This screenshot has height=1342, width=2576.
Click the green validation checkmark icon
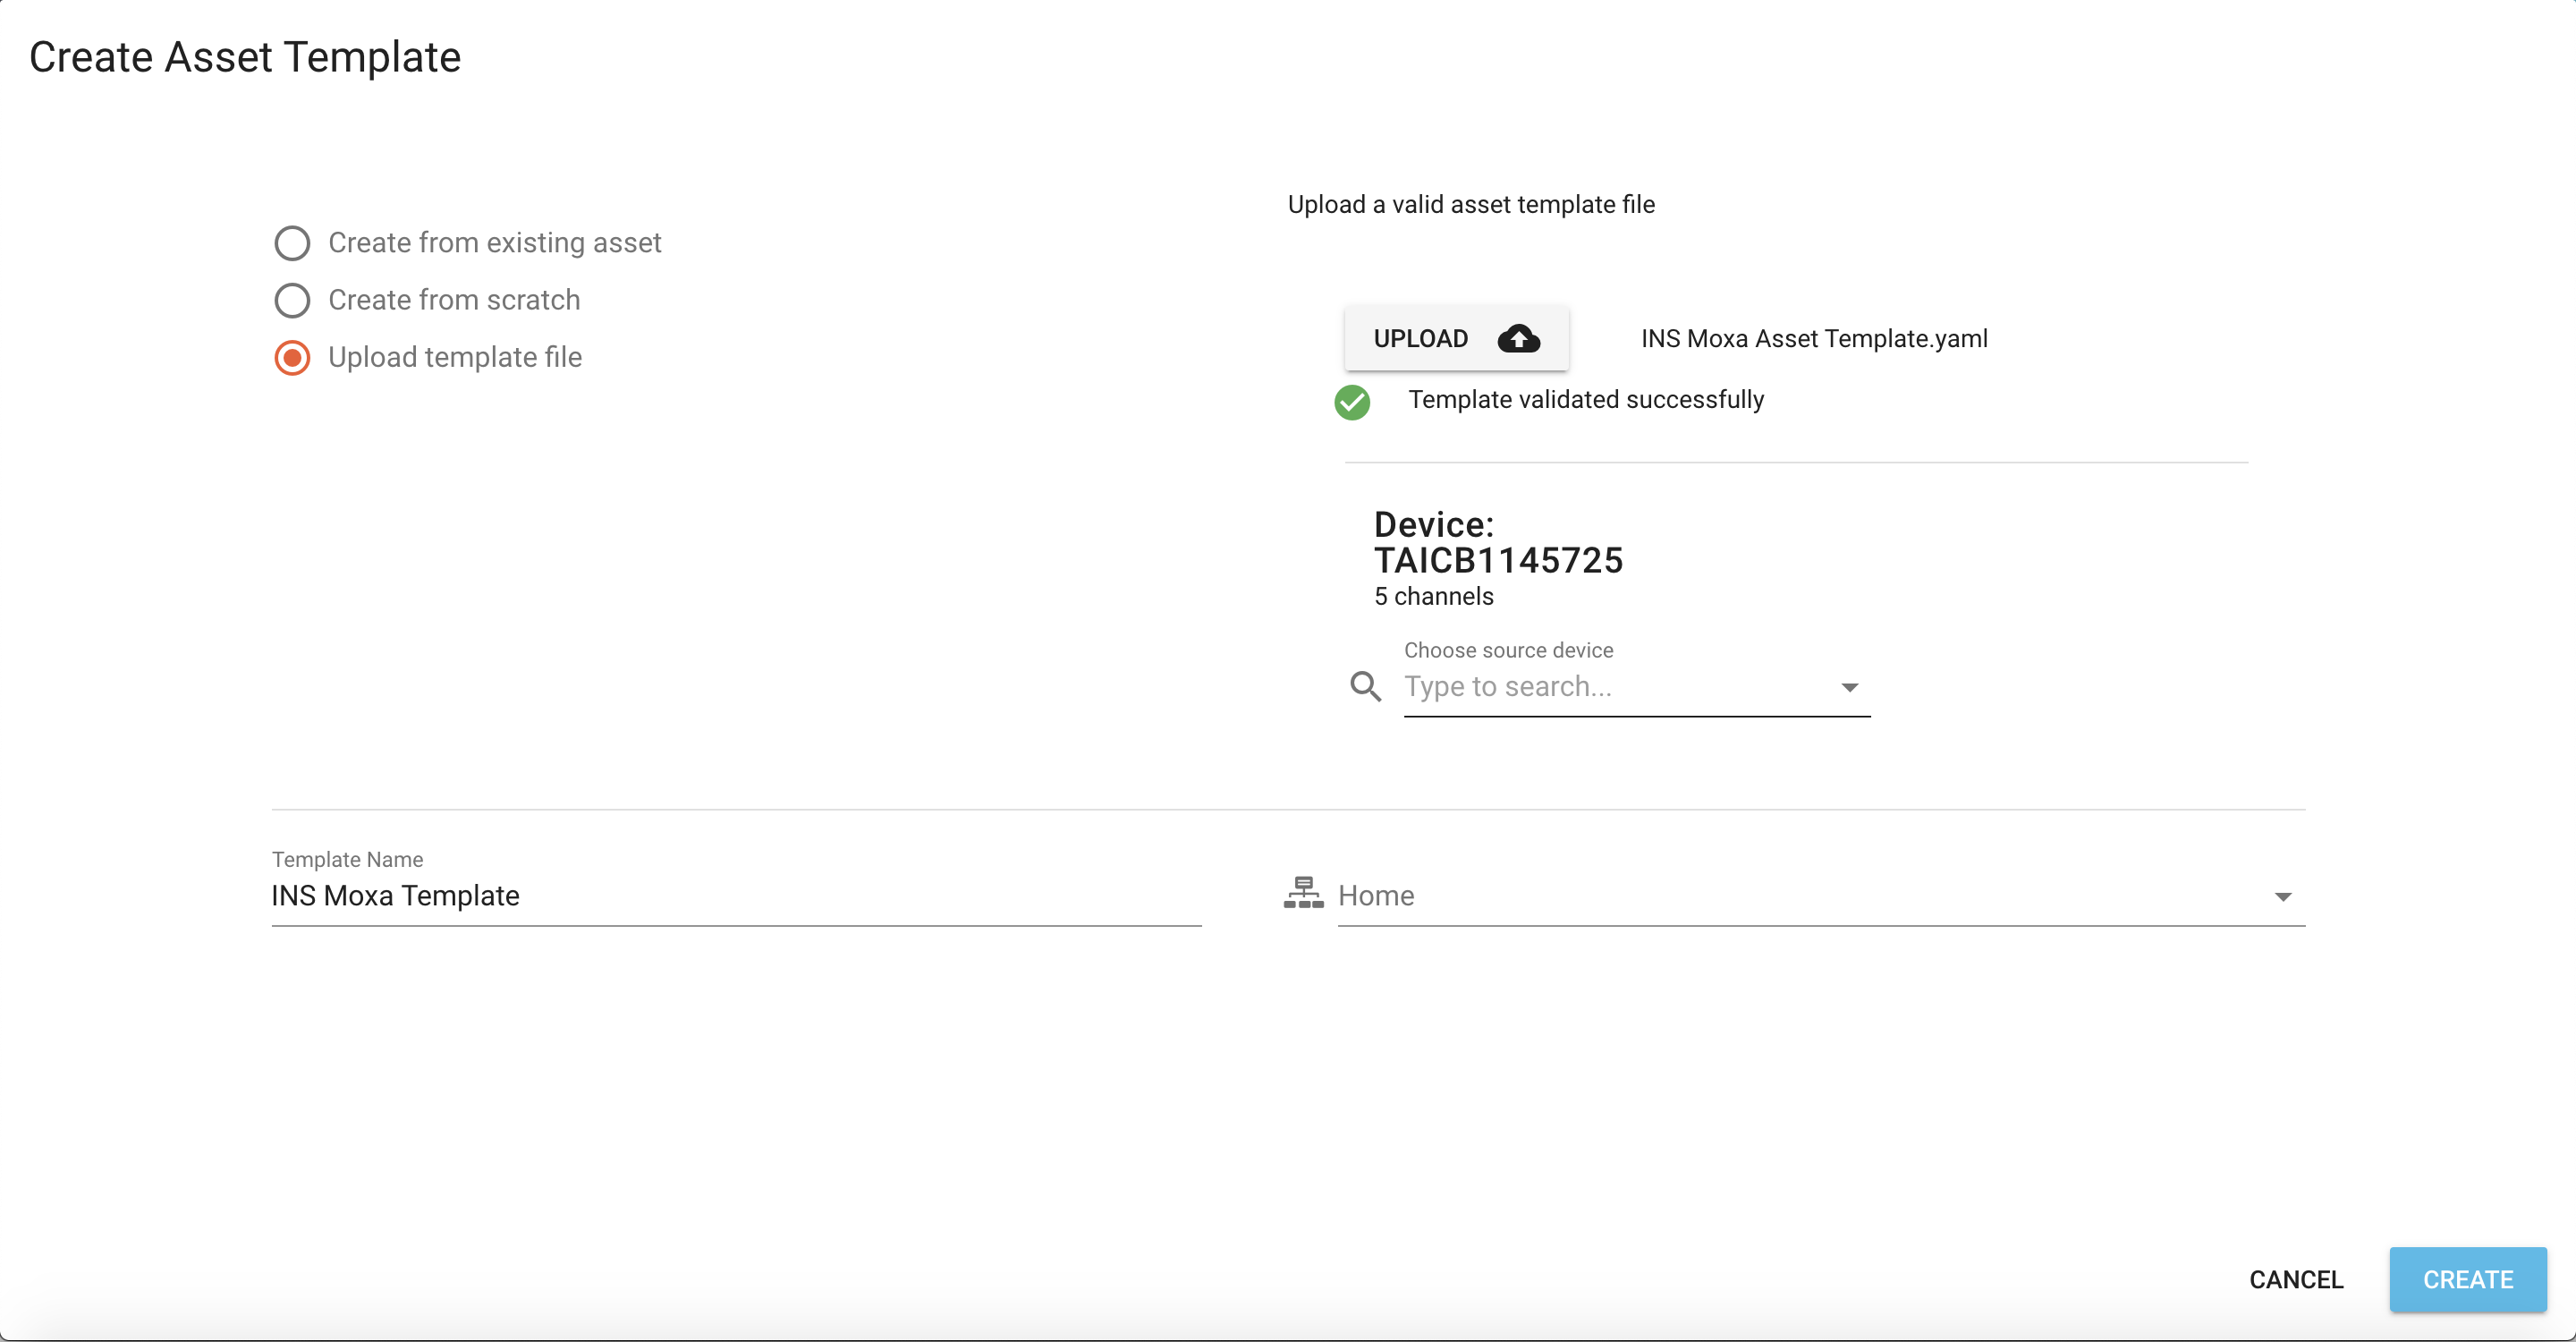pos(1352,402)
